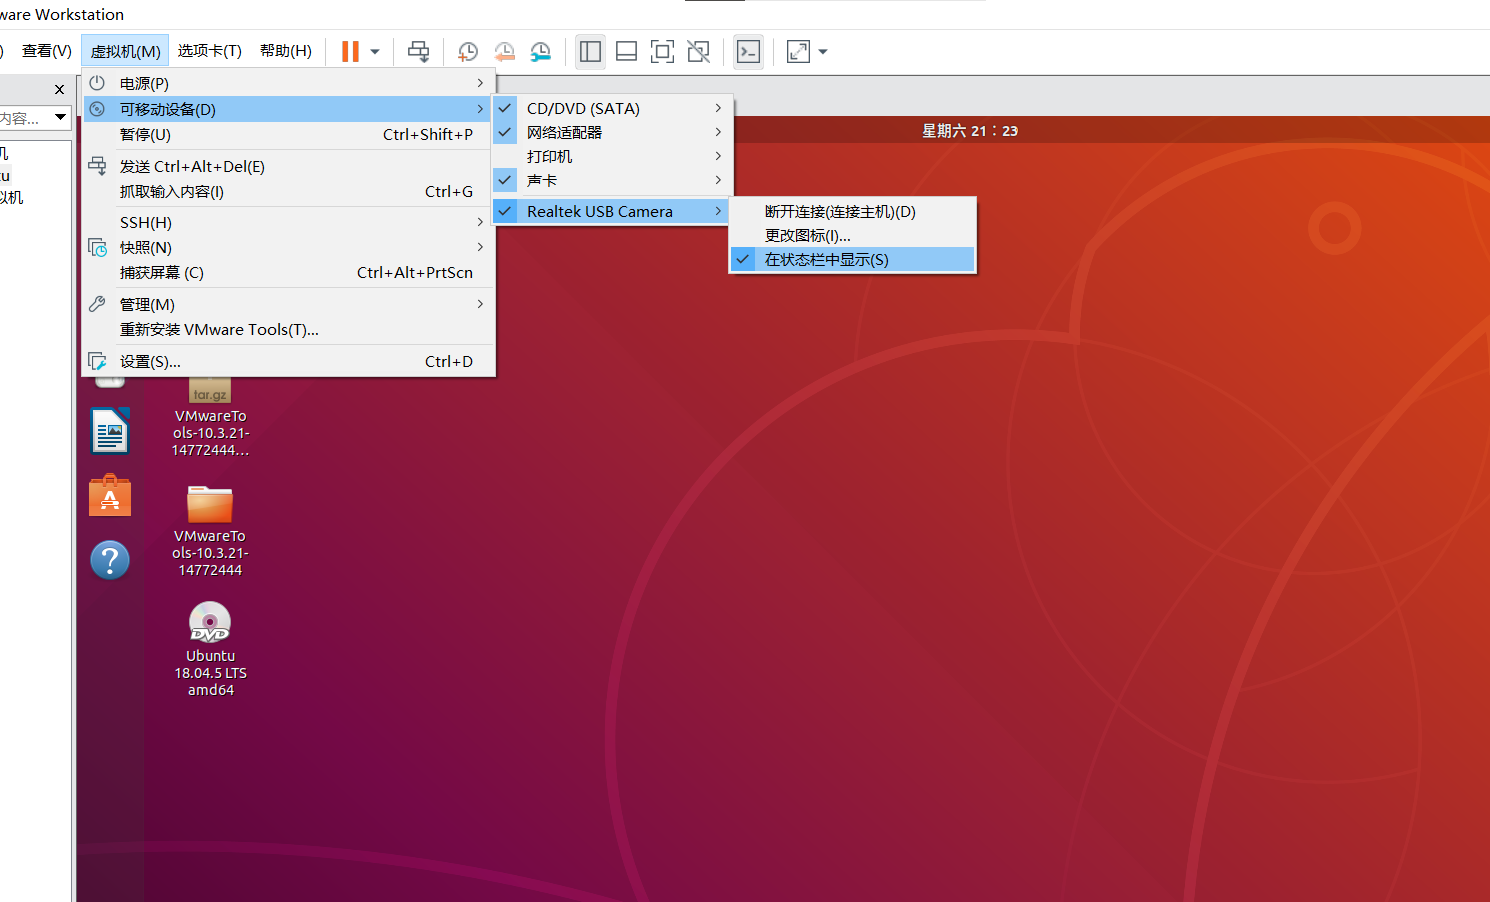1490x902 pixels.
Task: Click the CD/DVD (SATA) checkmark
Action: click(x=505, y=108)
